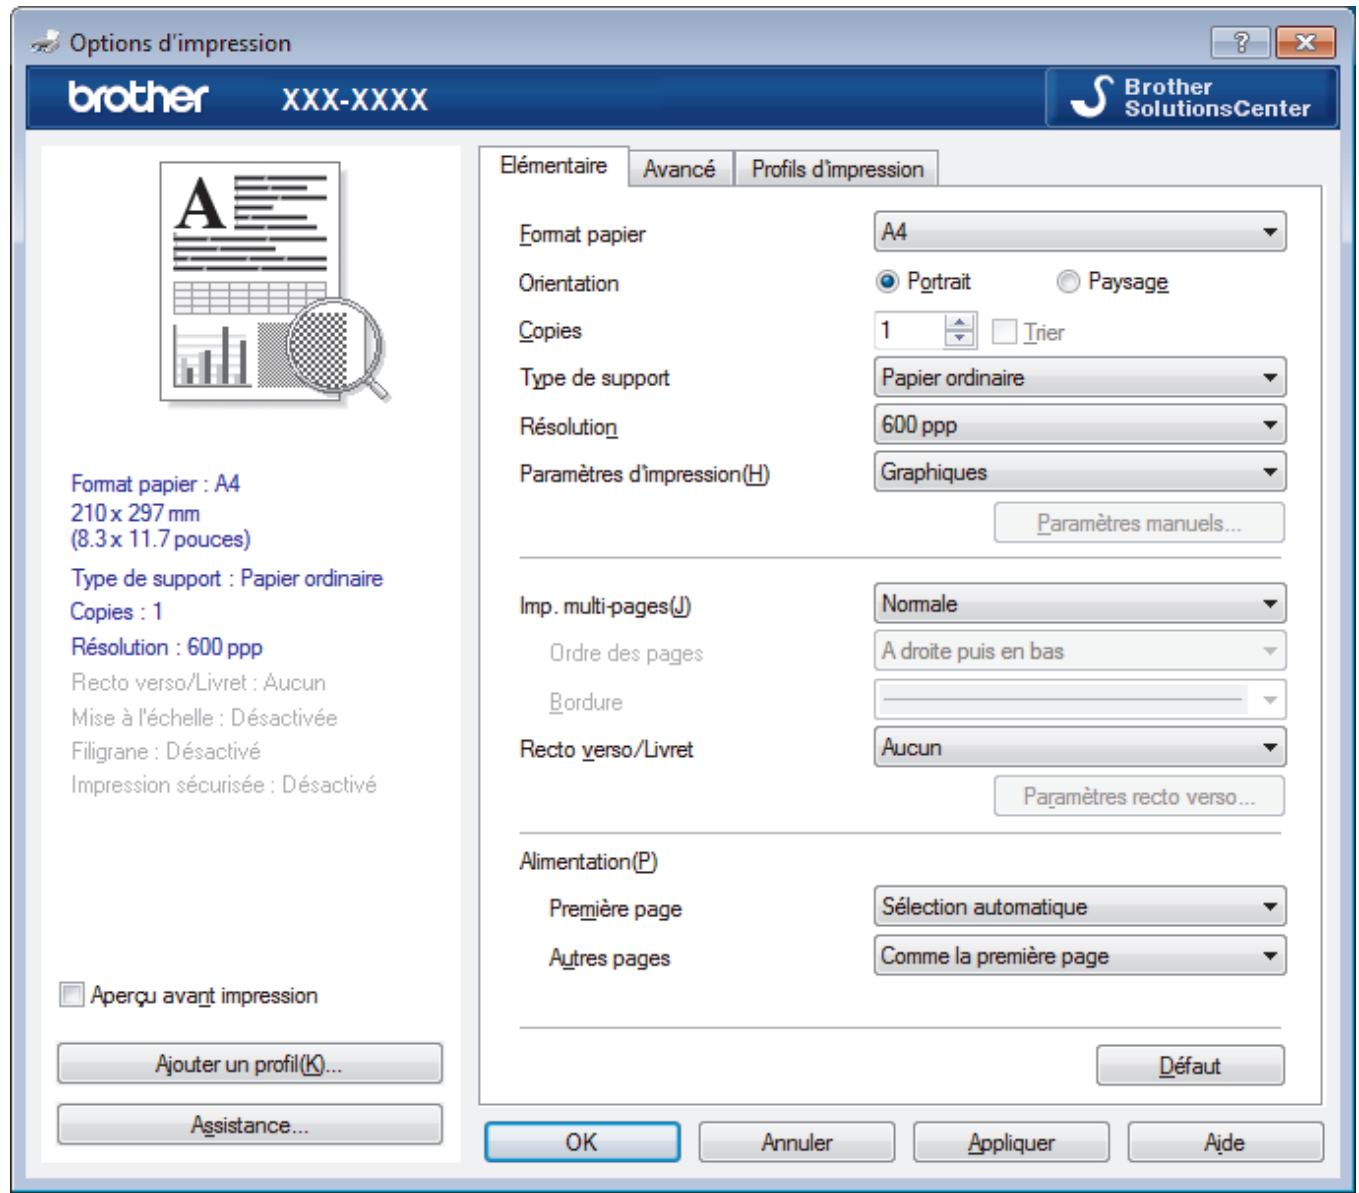Open the Paramètres d'impression dropdown
This screenshot has height=1193, width=1359.
tap(1080, 472)
